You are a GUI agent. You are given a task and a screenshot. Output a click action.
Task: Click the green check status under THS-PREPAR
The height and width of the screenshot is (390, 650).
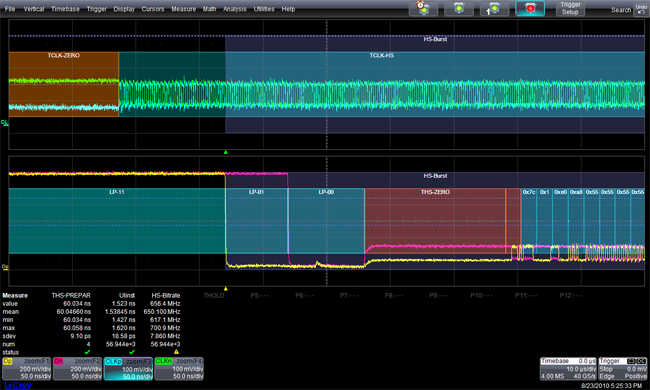87,352
